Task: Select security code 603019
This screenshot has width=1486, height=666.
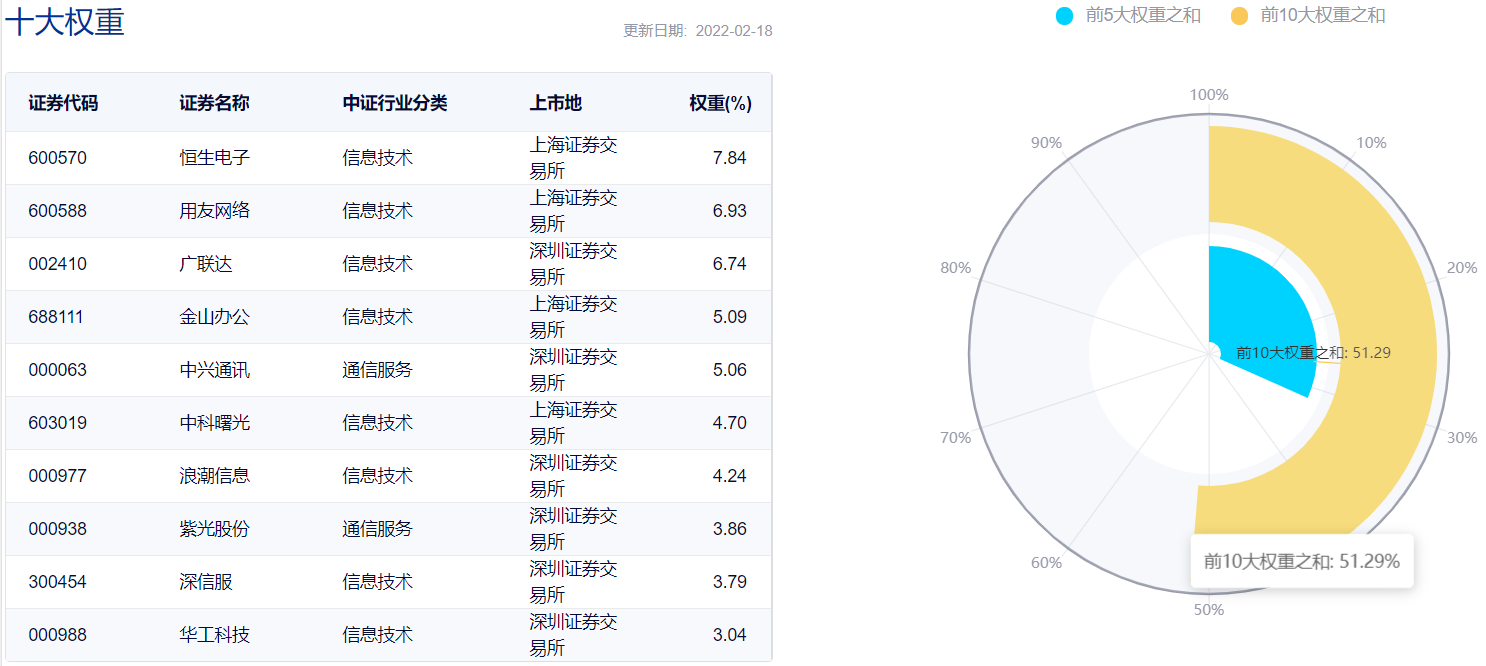Action: 57,423
